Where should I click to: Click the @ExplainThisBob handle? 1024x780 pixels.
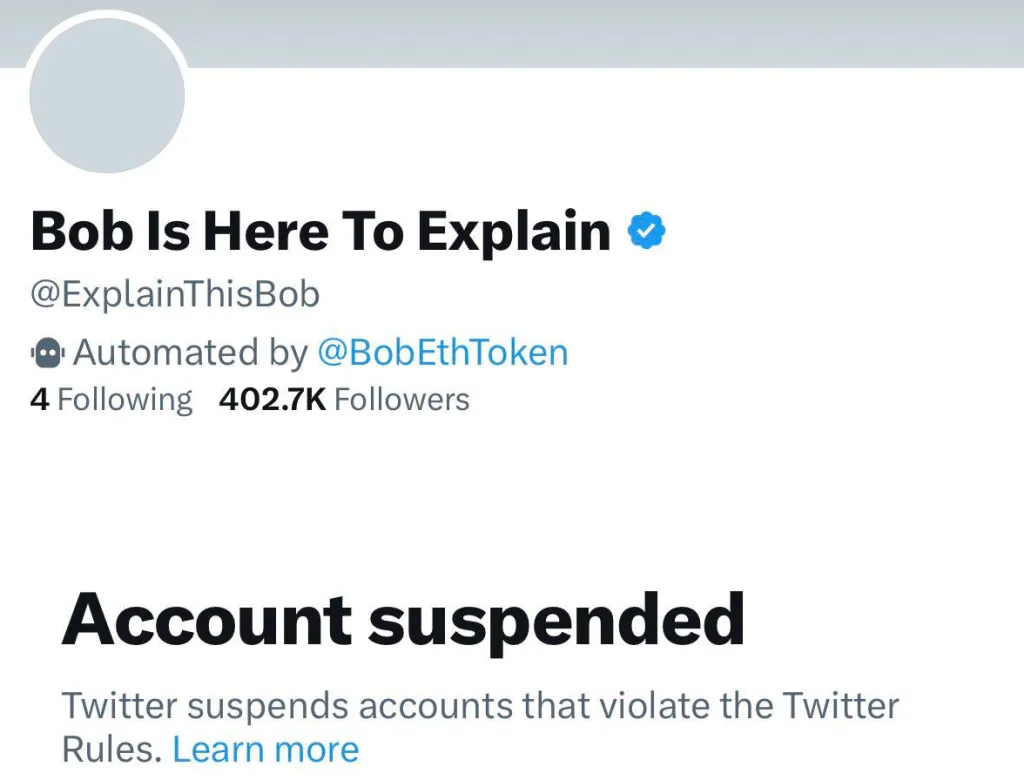175,295
